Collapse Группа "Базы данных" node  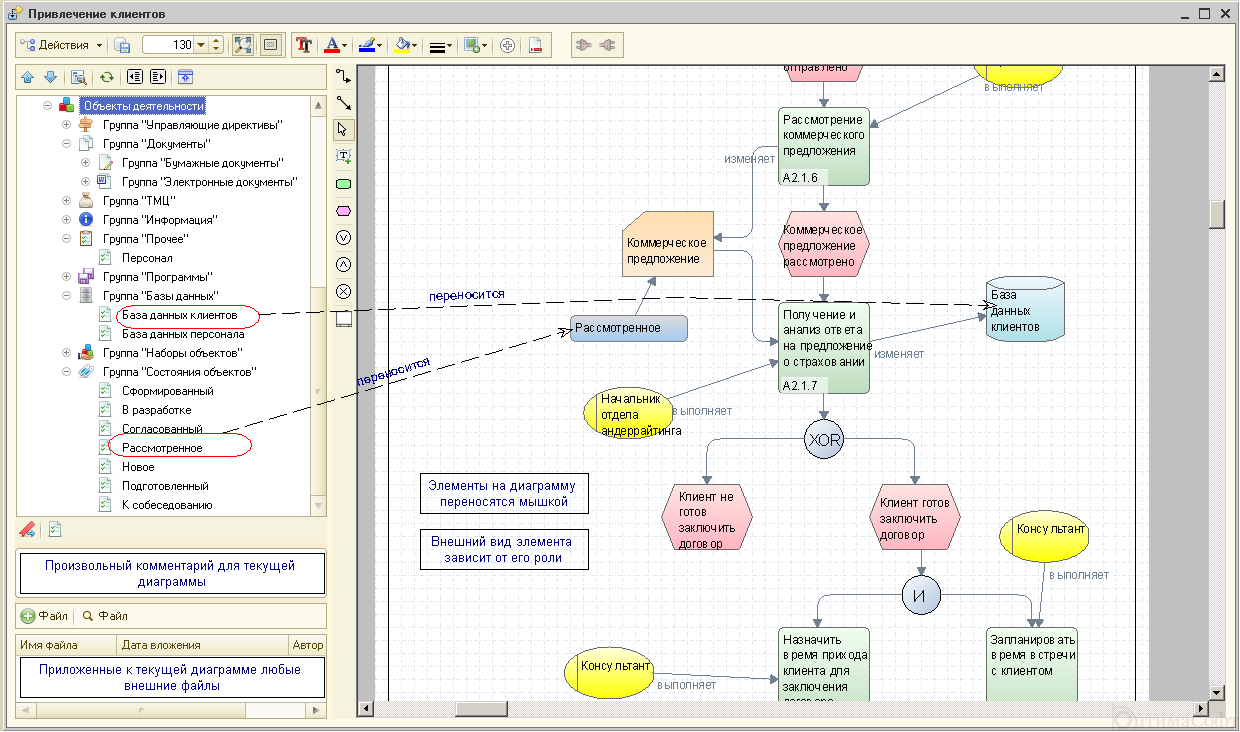(66, 296)
